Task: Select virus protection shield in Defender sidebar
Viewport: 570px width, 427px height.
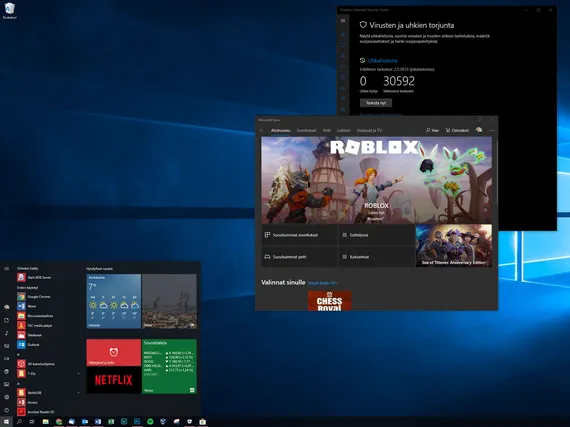Action: [343, 45]
